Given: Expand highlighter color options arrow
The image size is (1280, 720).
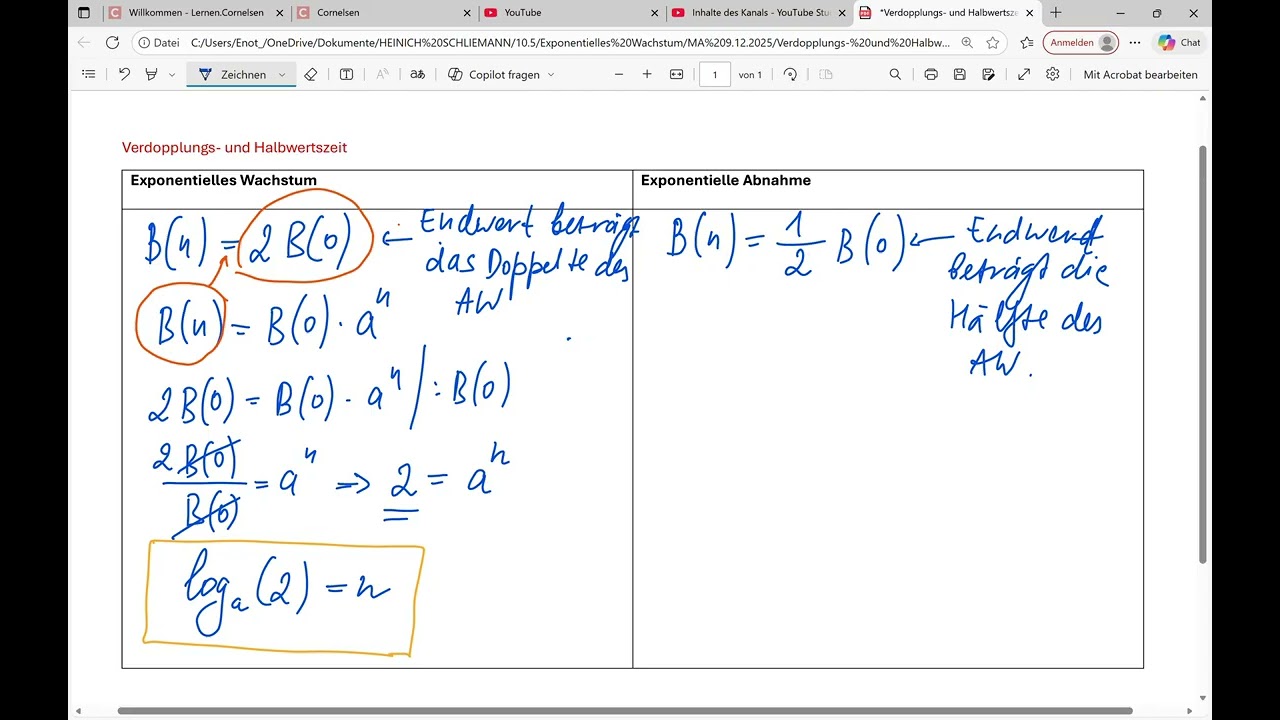Looking at the screenshot, I should (x=172, y=75).
